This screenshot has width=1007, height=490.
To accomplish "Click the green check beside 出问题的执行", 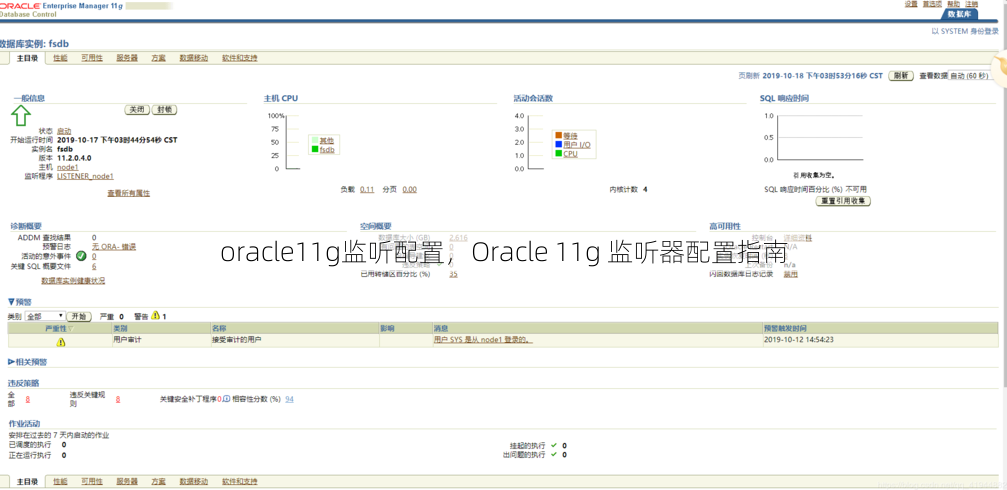I will (554, 454).
